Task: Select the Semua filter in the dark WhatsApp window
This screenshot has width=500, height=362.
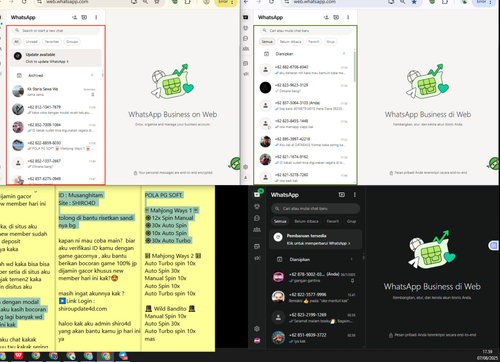Action: pyautogui.click(x=280, y=221)
